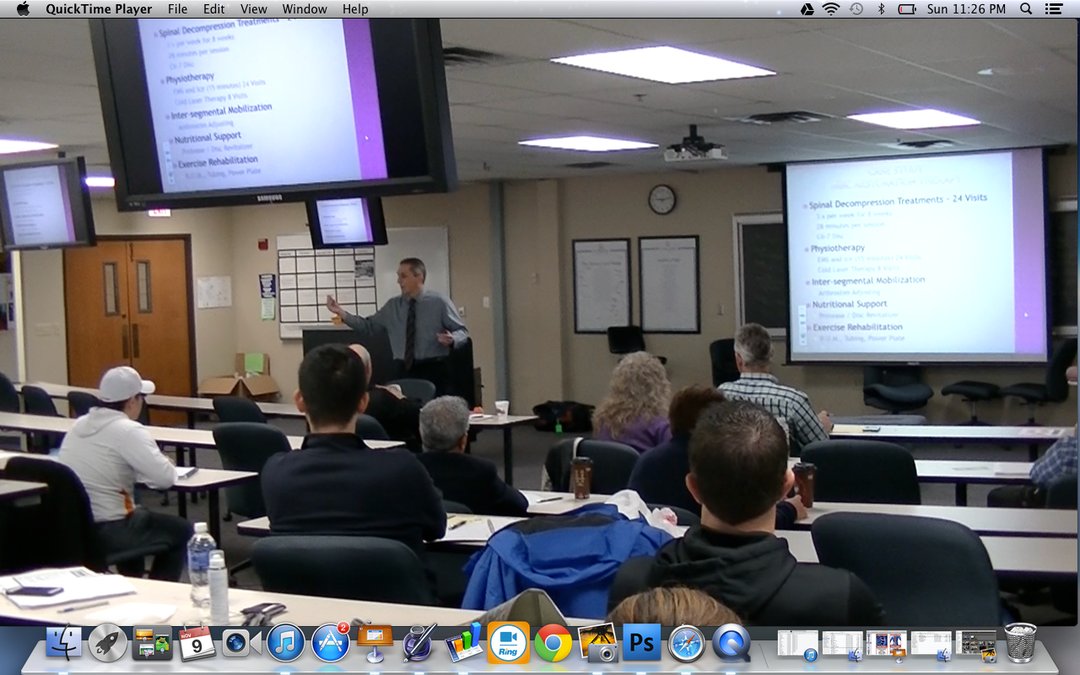Click the Apple menu logo
The height and width of the screenshot is (675, 1080).
pyautogui.click(x=22, y=9)
